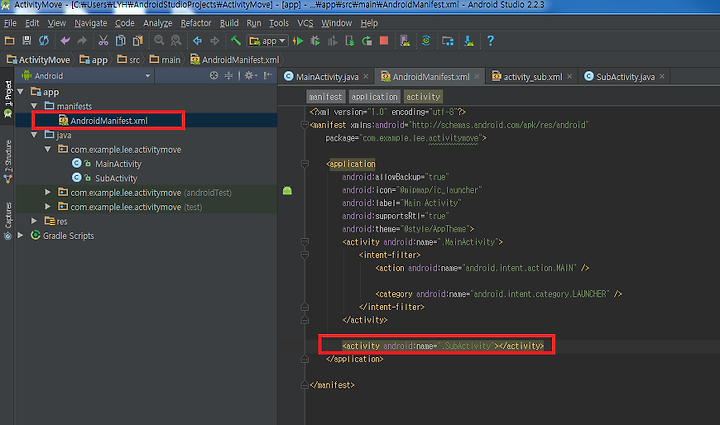Click the Attach debugger to process icon
The height and width of the screenshot is (425, 720).
tap(349, 41)
